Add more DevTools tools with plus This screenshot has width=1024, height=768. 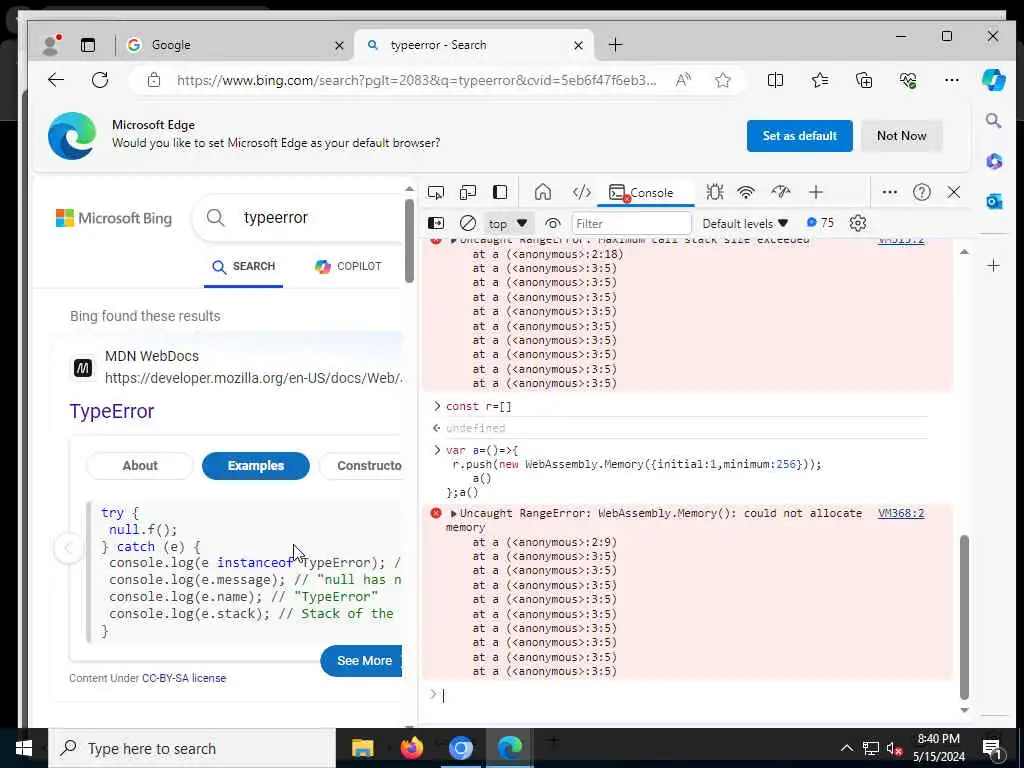point(816,193)
